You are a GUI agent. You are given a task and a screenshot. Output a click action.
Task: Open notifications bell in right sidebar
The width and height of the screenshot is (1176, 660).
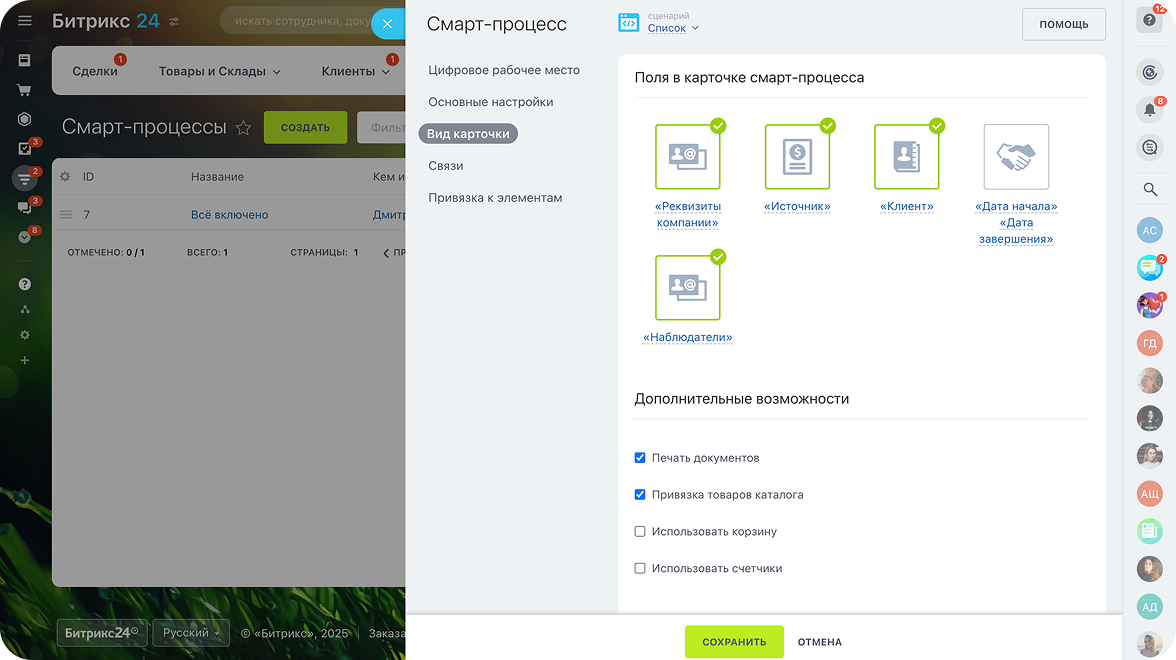(1150, 109)
